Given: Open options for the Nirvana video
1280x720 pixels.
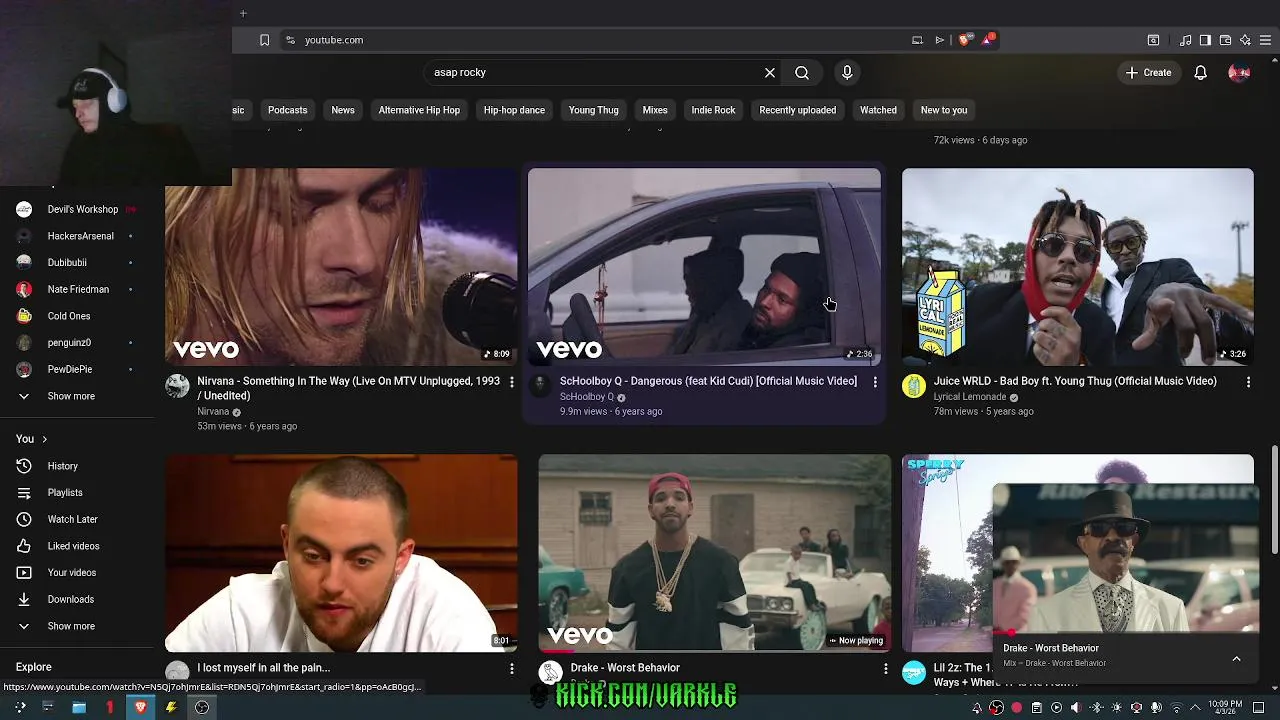Looking at the screenshot, I should pyautogui.click(x=512, y=382).
